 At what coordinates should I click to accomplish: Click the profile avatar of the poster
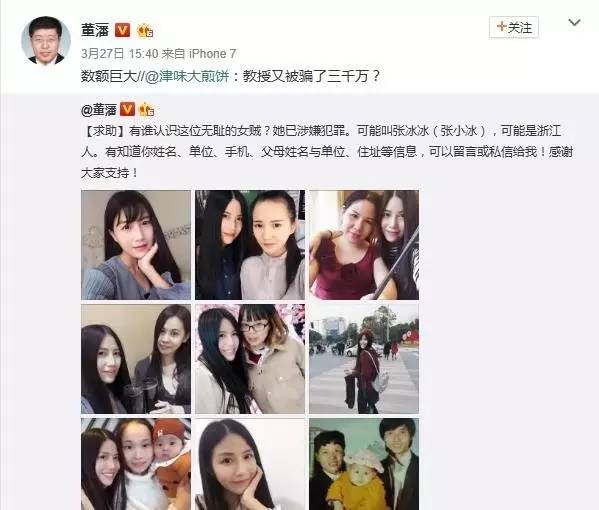46,41
